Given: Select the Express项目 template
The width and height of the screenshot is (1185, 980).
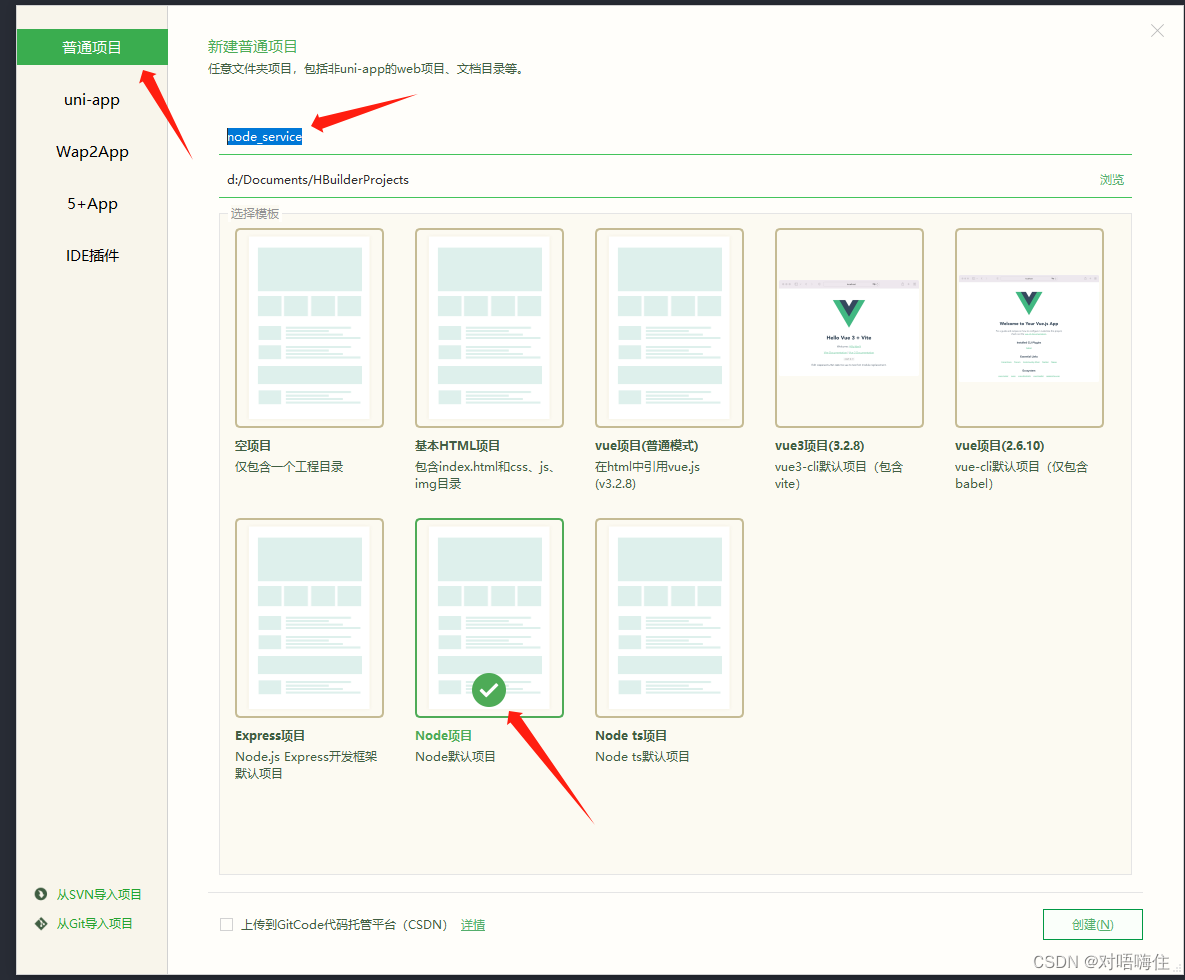Looking at the screenshot, I should 309,617.
